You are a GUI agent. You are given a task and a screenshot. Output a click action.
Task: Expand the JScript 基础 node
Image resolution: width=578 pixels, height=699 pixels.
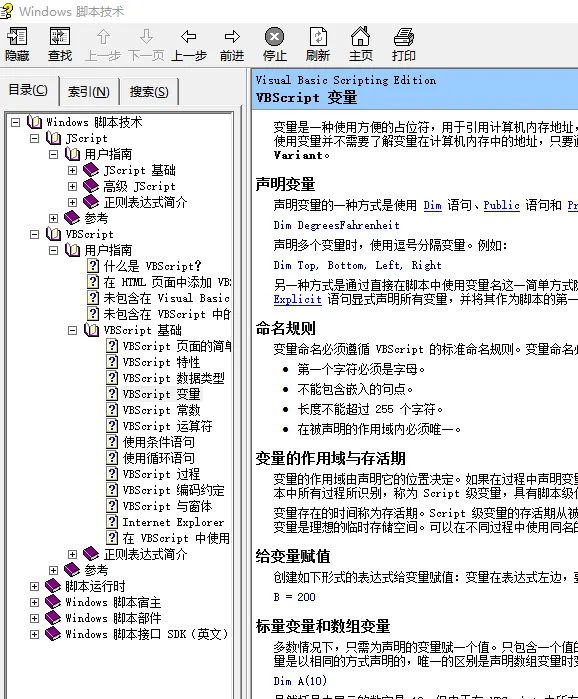tap(73, 170)
